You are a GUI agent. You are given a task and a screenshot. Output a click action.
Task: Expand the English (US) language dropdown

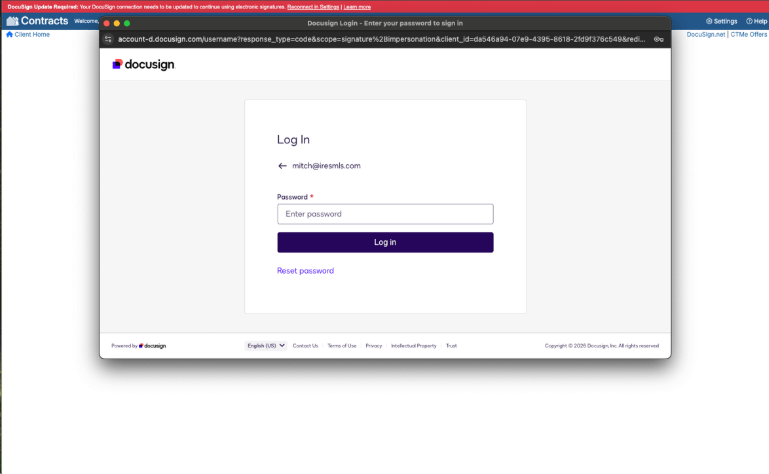266,345
